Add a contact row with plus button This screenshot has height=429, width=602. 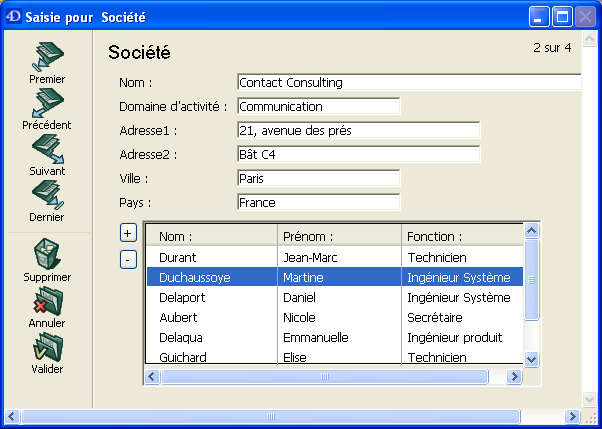click(128, 233)
